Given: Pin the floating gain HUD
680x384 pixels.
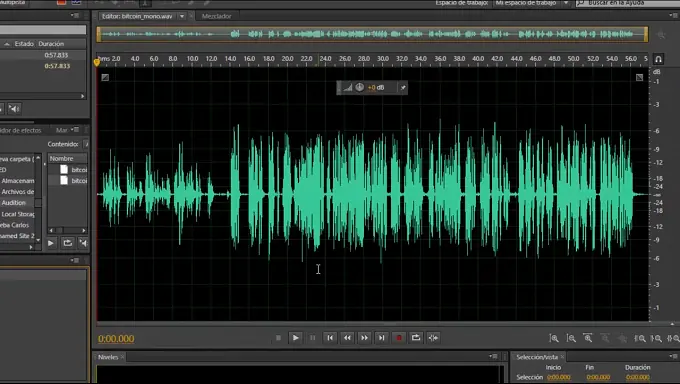Looking at the screenshot, I should (x=403, y=88).
